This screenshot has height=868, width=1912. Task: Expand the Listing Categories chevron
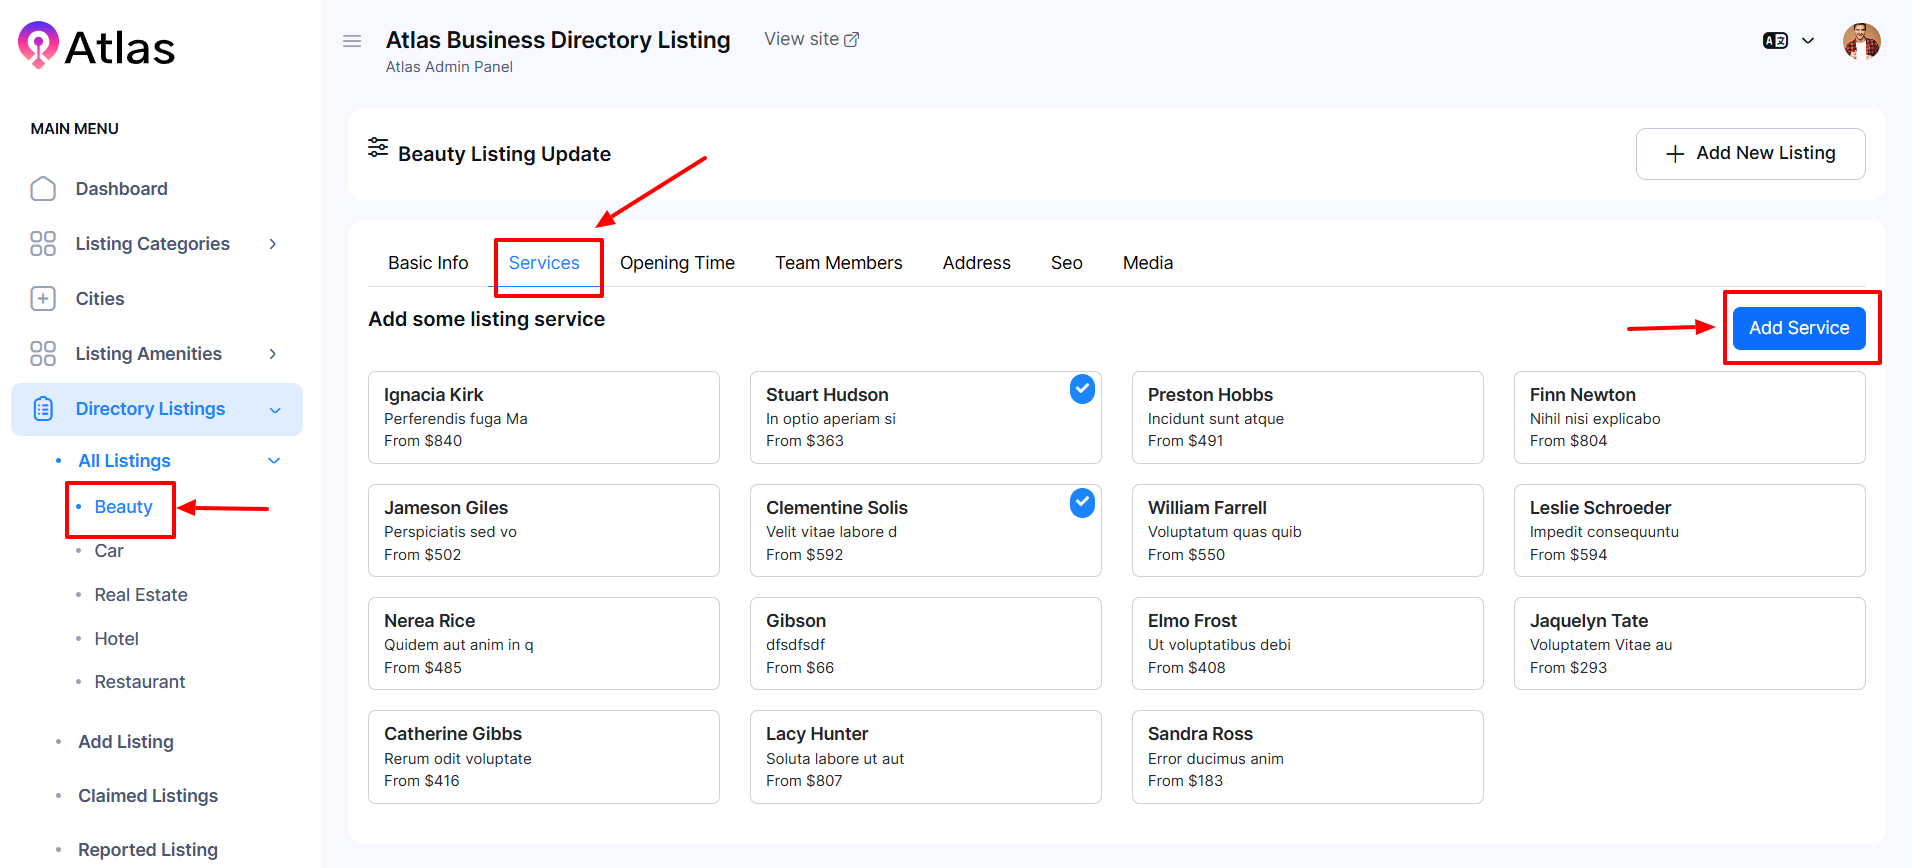pyautogui.click(x=273, y=244)
